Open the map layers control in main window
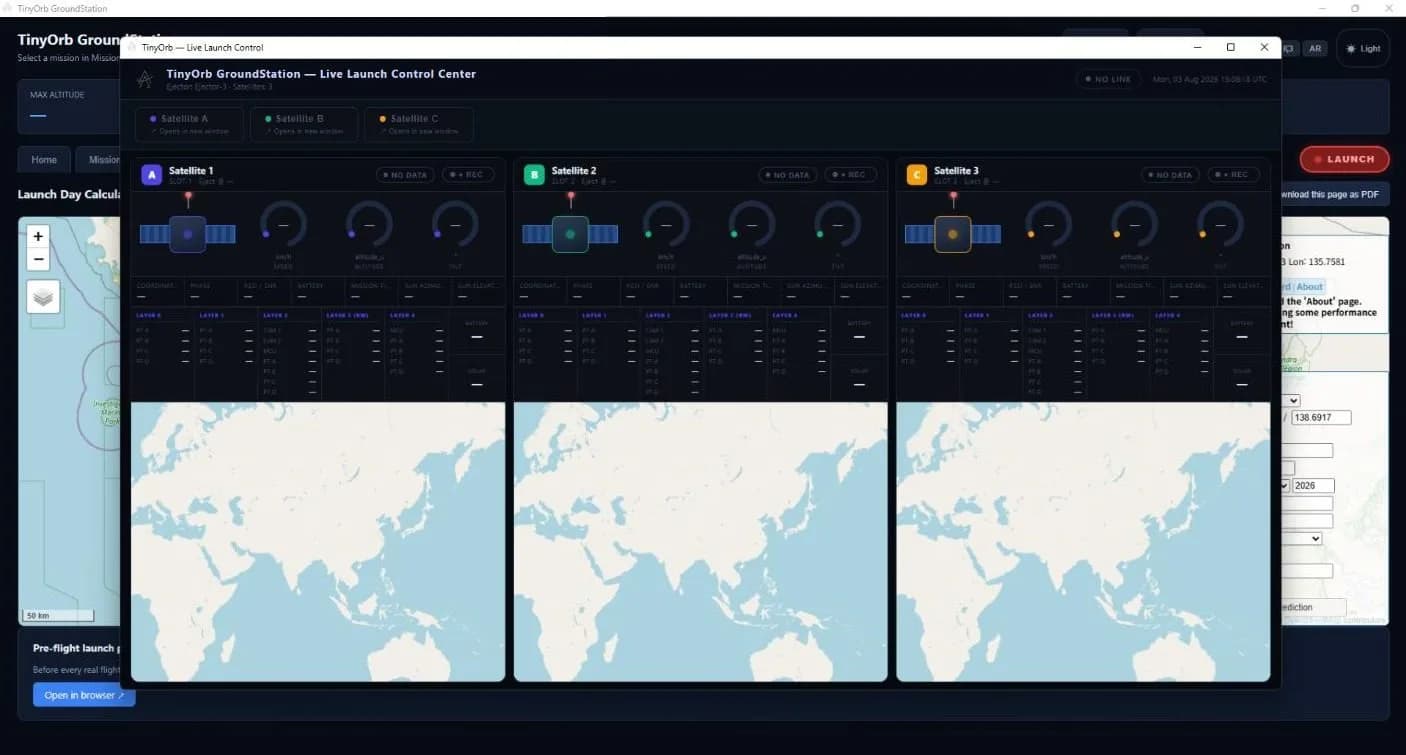This screenshot has width=1406, height=755. [x=43, y=297]
